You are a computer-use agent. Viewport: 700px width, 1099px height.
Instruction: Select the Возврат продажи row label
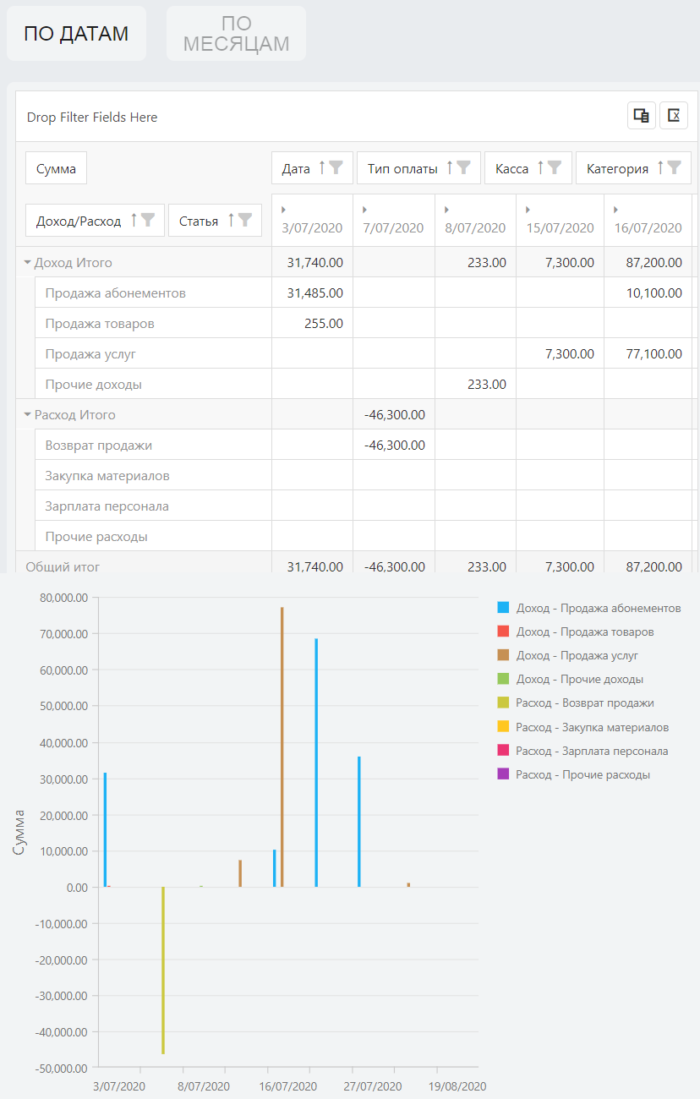[98, 445]
